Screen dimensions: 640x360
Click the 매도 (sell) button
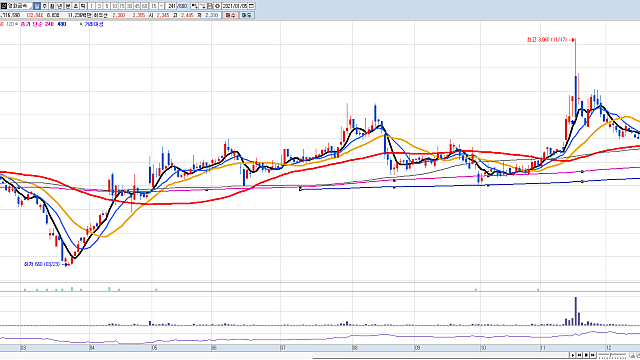pos(246,15)
